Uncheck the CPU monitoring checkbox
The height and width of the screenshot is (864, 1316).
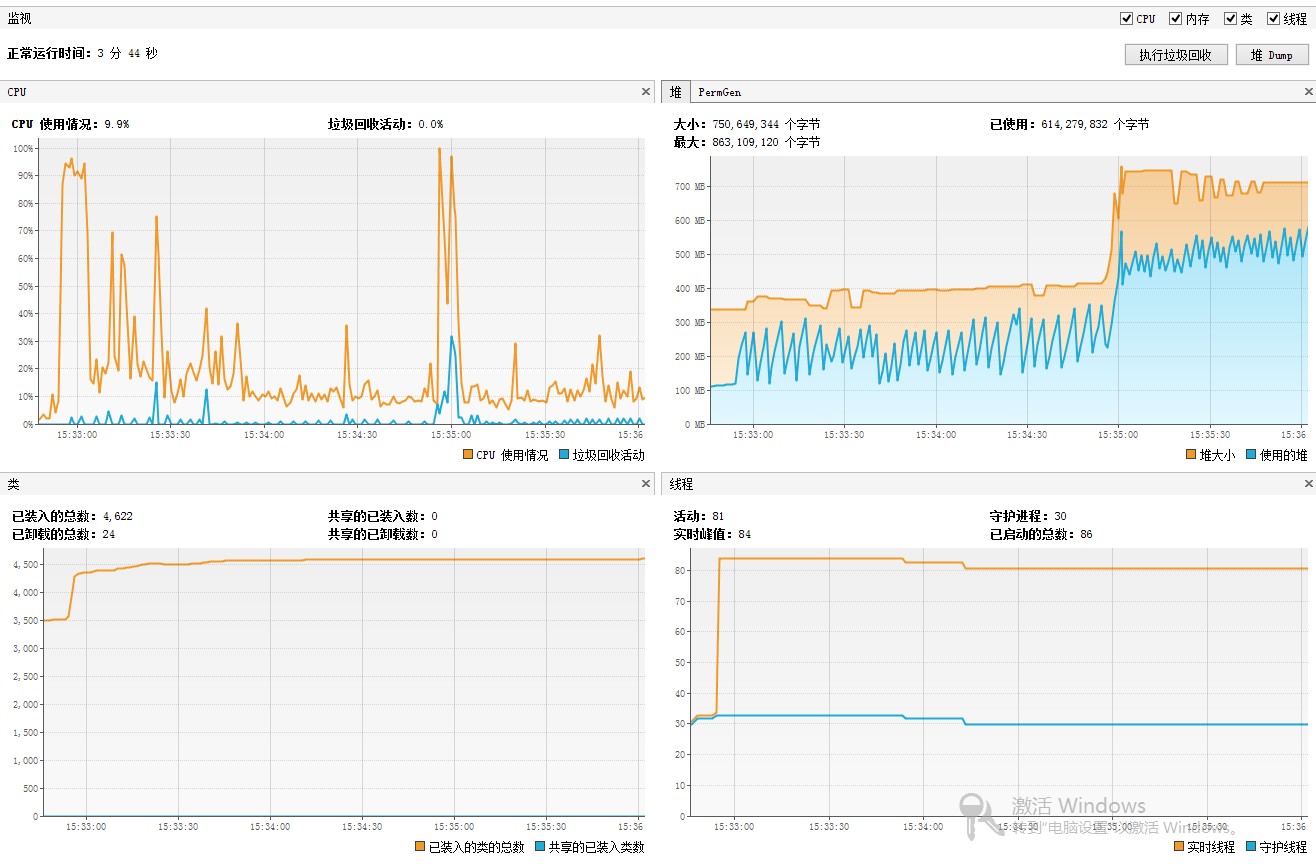[x=1127, y=18]
